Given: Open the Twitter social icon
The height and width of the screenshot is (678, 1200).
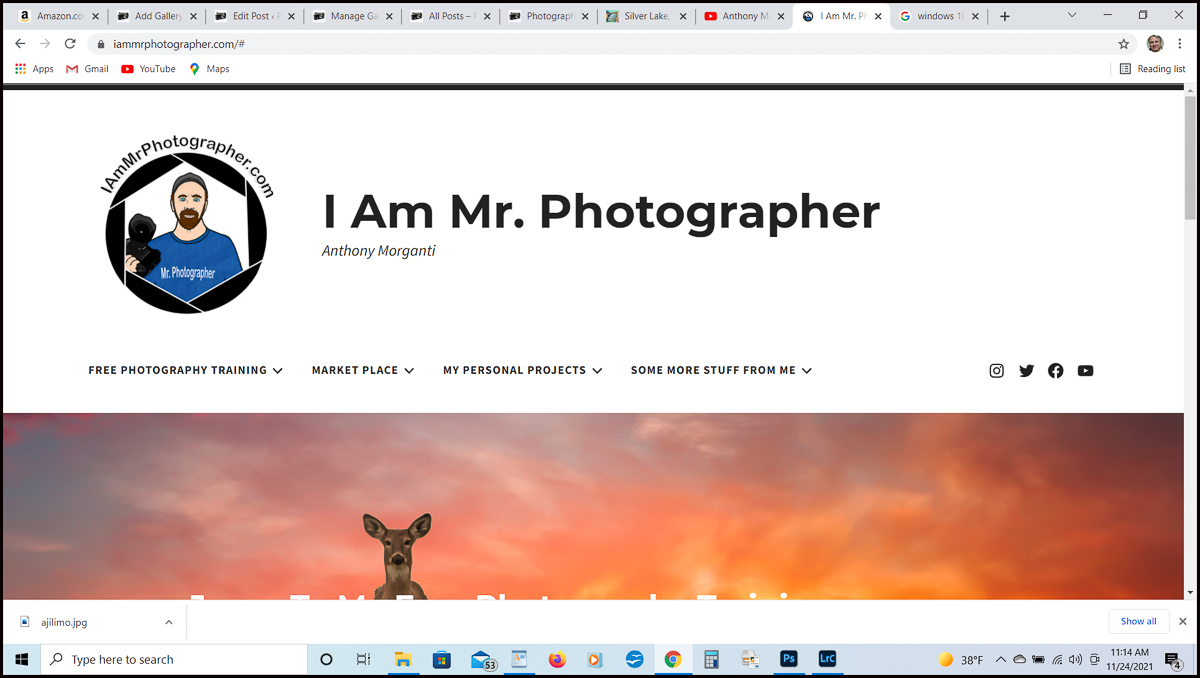Looking at the screenshot, I should coord(1026,371).
